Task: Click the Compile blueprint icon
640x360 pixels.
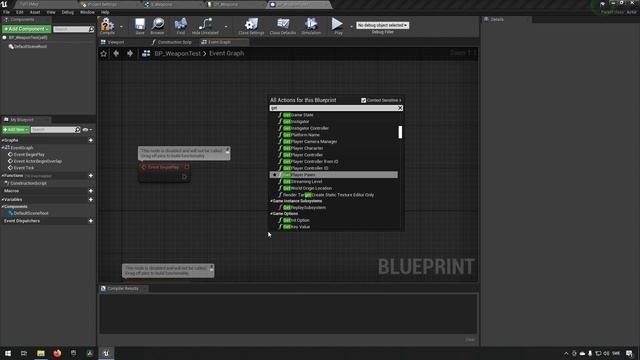Action: pyautogui.click(x=107, y=24)
